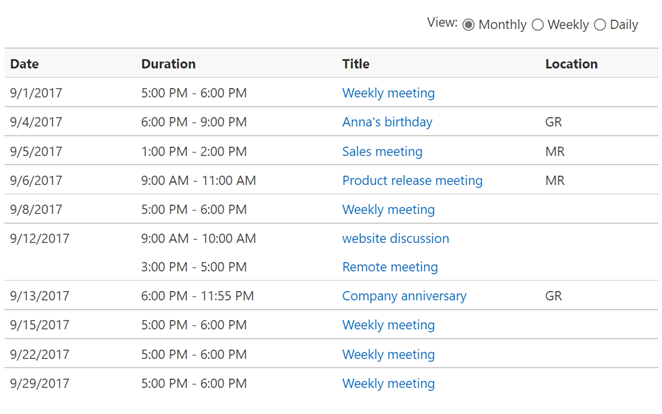
Task: Click the Date column header
Action: (24, 64)
